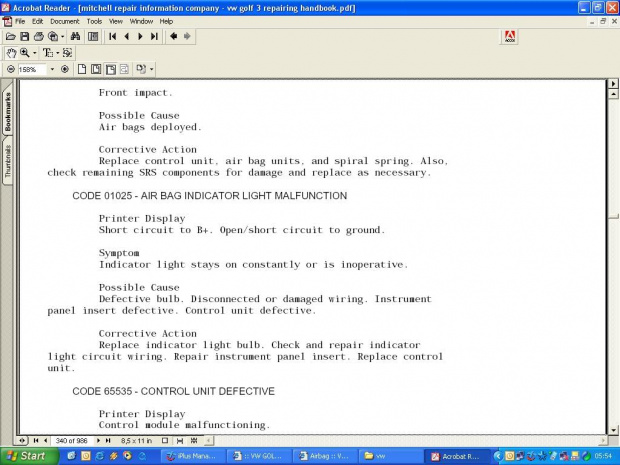Image resolution: width=620 pixels, height=465 pixels.
Task: Open the File menu
Action: (20, 21)
